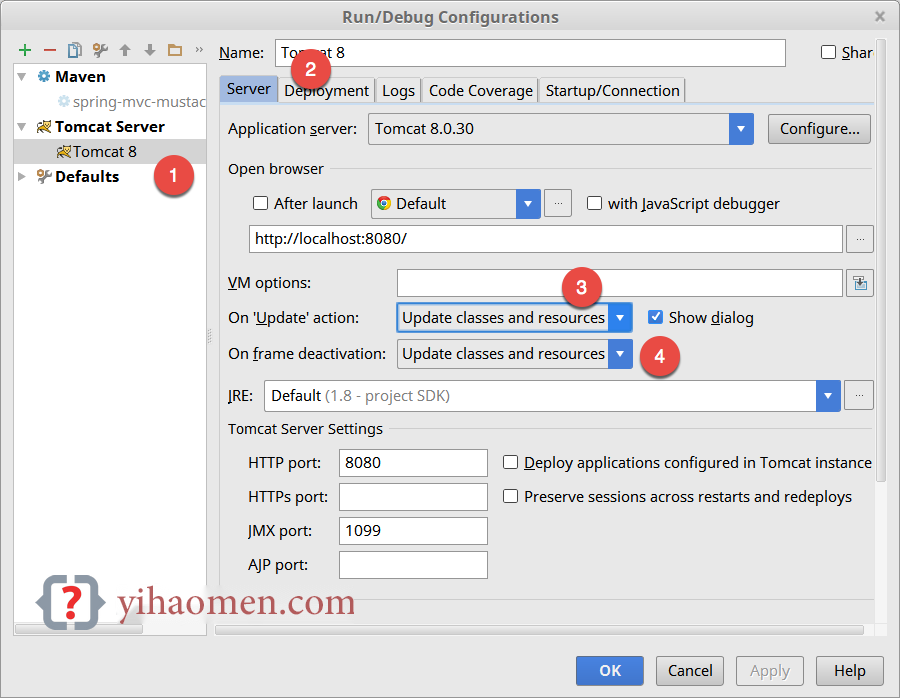Switch to the Server tab
This screenshot has width=900, height=698.
248,90
